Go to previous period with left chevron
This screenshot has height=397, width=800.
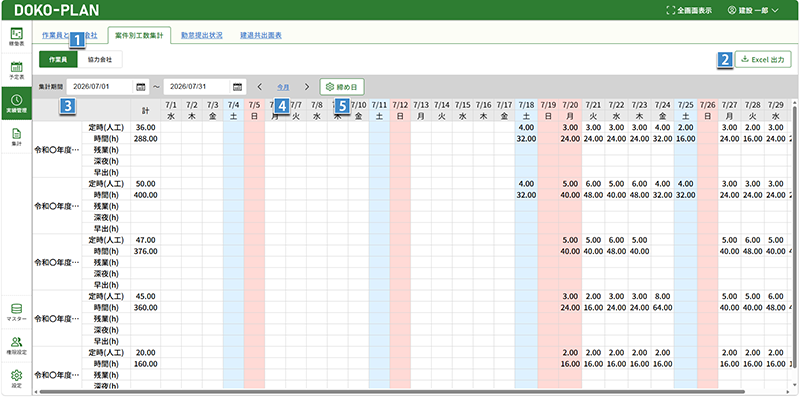pyautogui.click(x=259, y=87)
